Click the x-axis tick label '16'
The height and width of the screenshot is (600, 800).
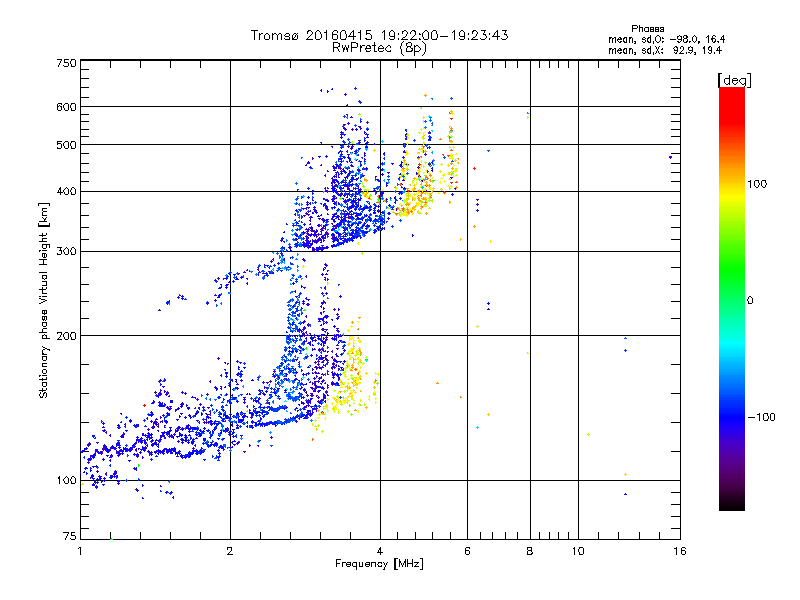click(680, 551)
